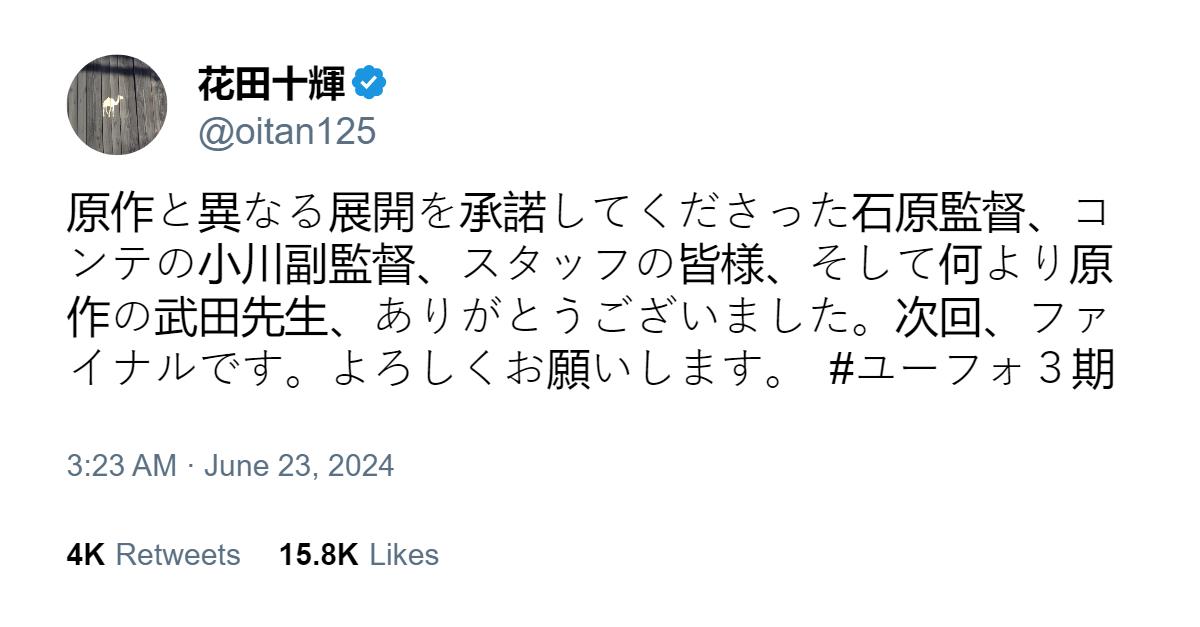The height and width of the screenshot is (627, 1200).
Task: Click the 3:23 AM timestamp
Action: click(121, 466)
